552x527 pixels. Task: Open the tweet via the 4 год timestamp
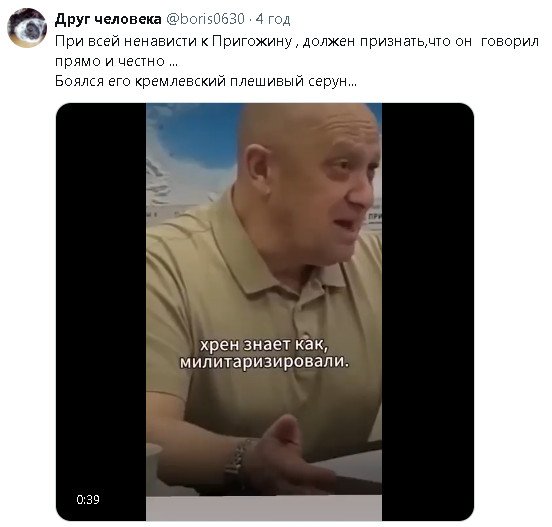tap(273, 19)
